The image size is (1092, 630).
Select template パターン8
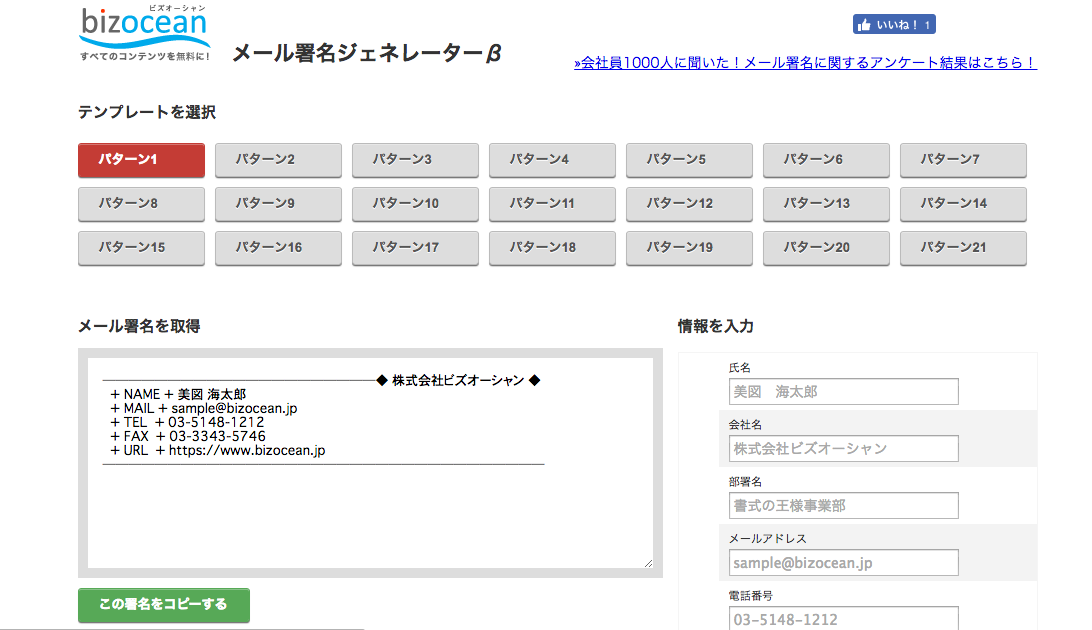141,203
